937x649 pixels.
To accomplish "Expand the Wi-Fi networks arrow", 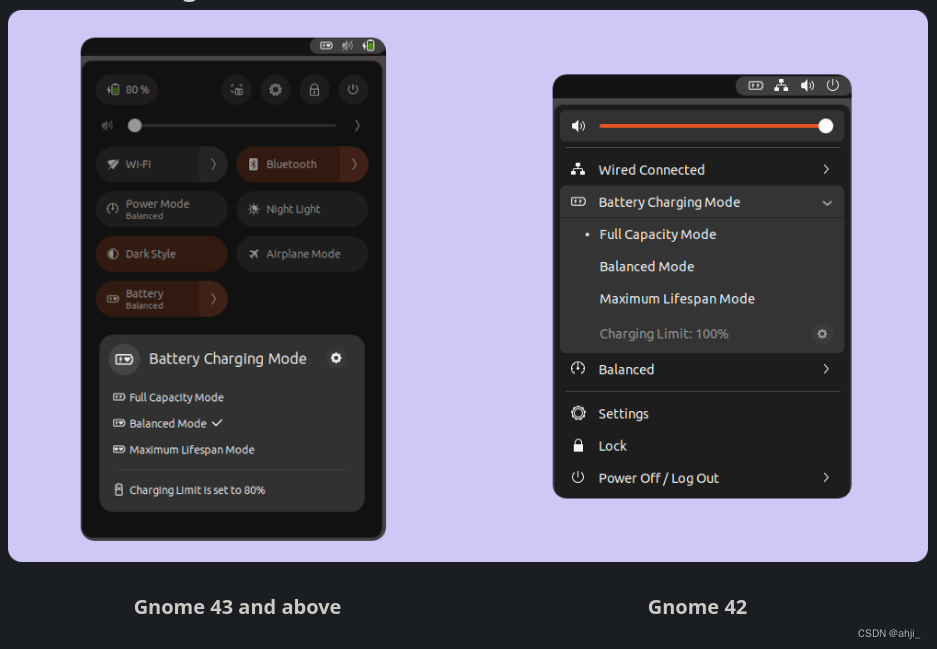I will pyautogui.click(x=213, y=164).
